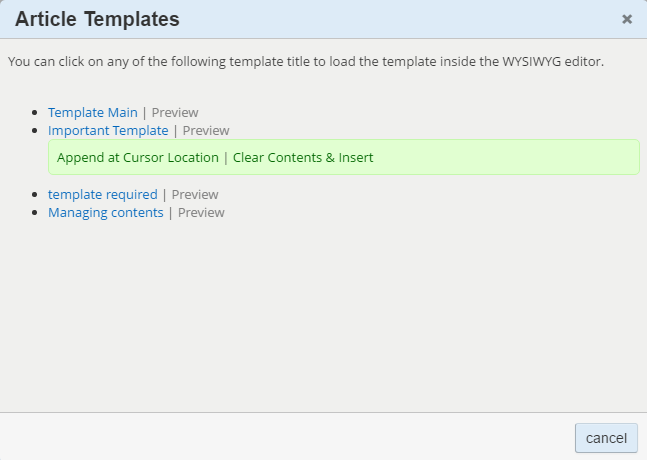Viewport: 647px width, 460px height.
Task: Click the Article Templates dialog title
Action: pyautogui.click(x=97, y=19)
